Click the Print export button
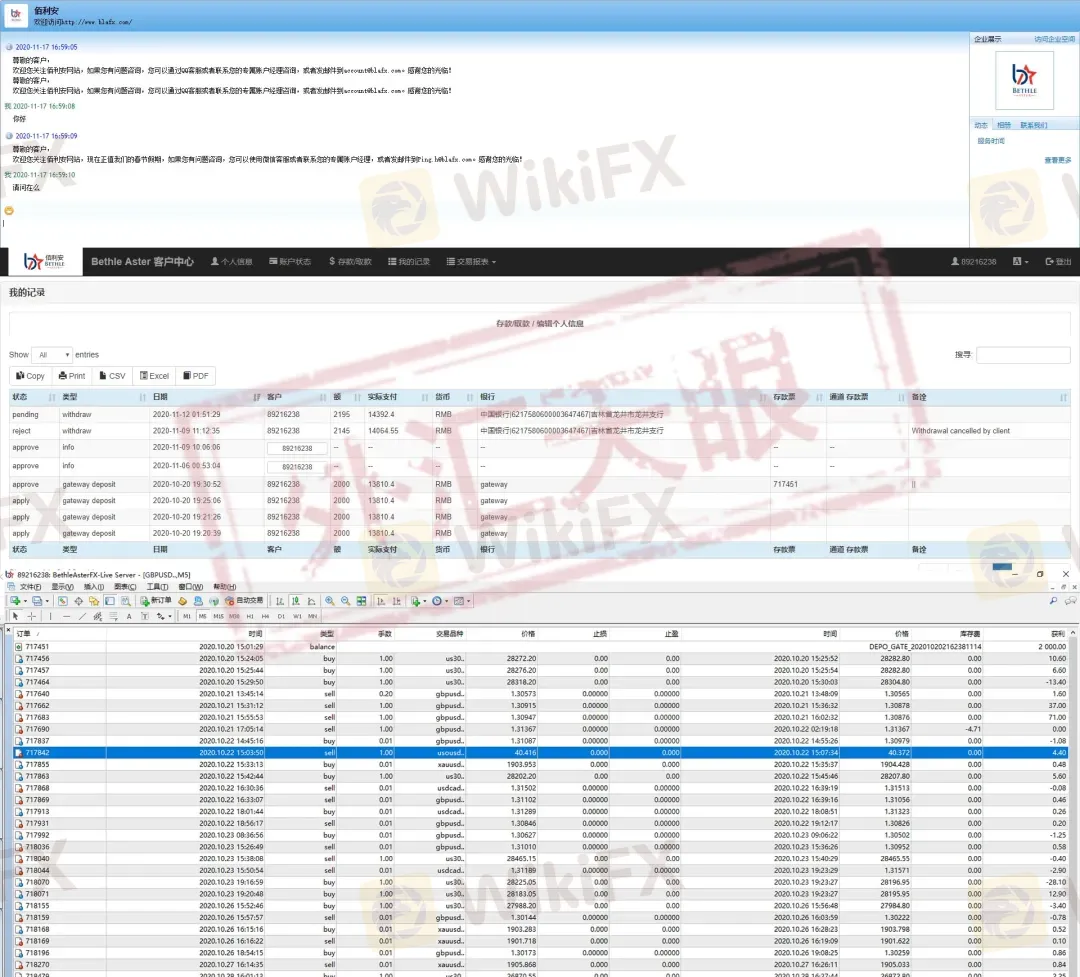Image resolution: width=1080 pixels, height=977 pixels. [x=72, y=376]
